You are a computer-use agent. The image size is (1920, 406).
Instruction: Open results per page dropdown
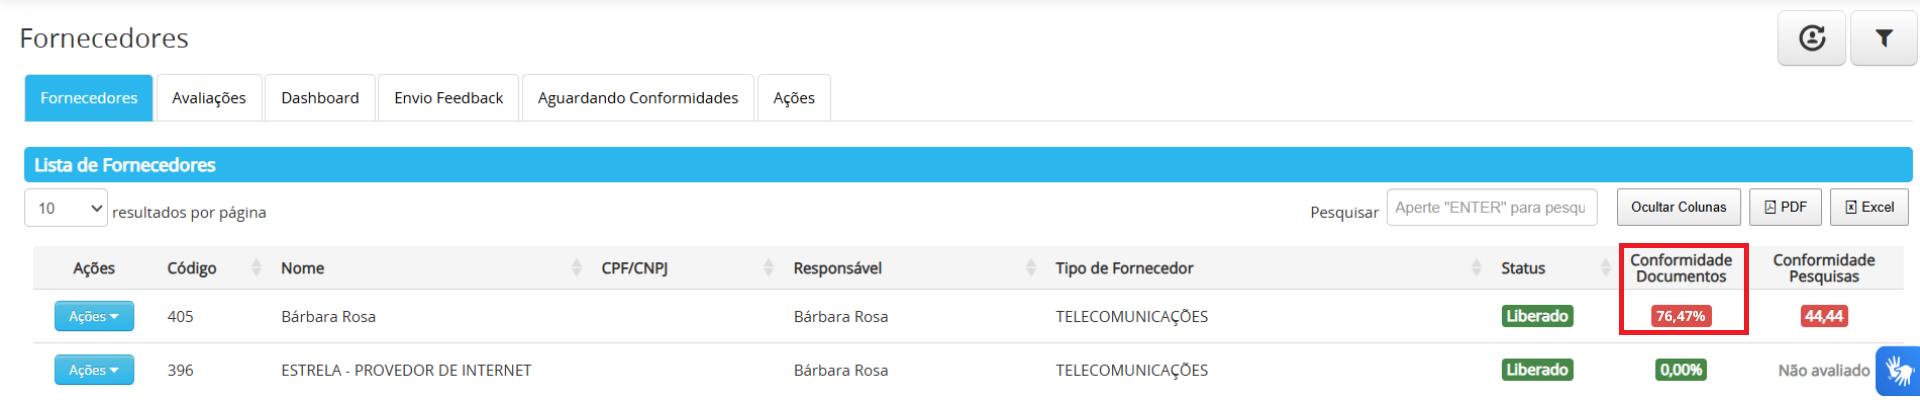pyautogui.click(x=66, y=208)
